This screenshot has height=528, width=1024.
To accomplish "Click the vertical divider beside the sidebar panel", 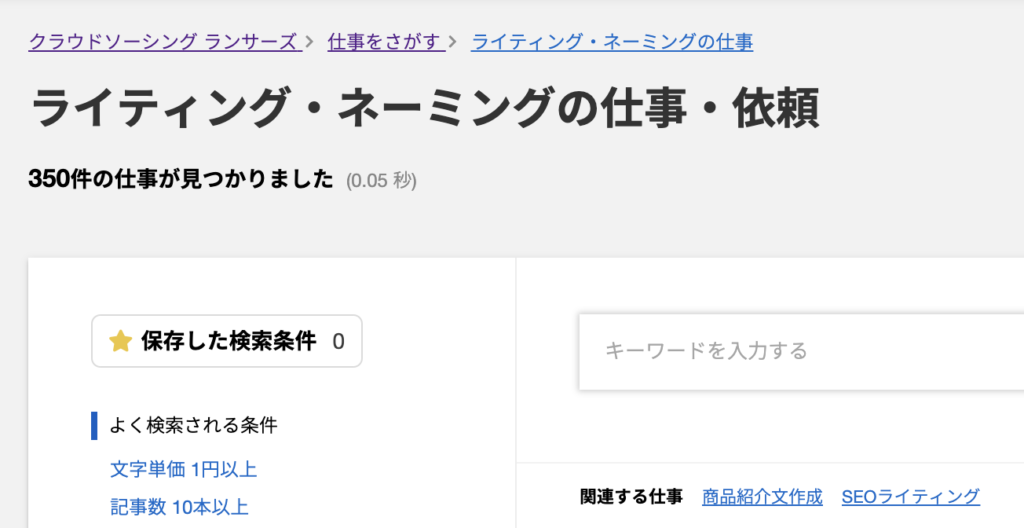I will [x=516, y=393].
